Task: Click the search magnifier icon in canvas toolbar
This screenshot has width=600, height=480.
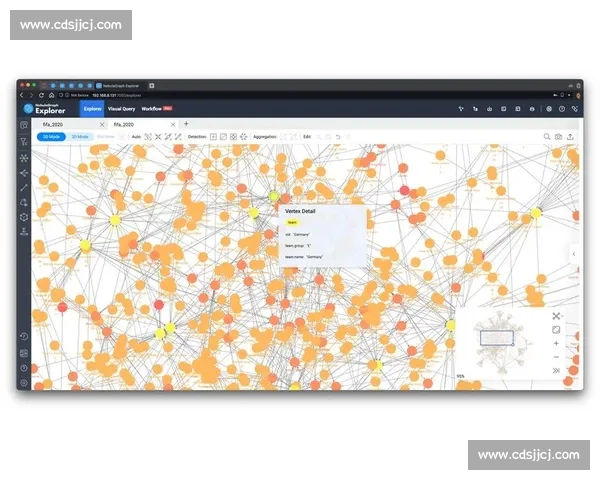Action: pos(547,136)
